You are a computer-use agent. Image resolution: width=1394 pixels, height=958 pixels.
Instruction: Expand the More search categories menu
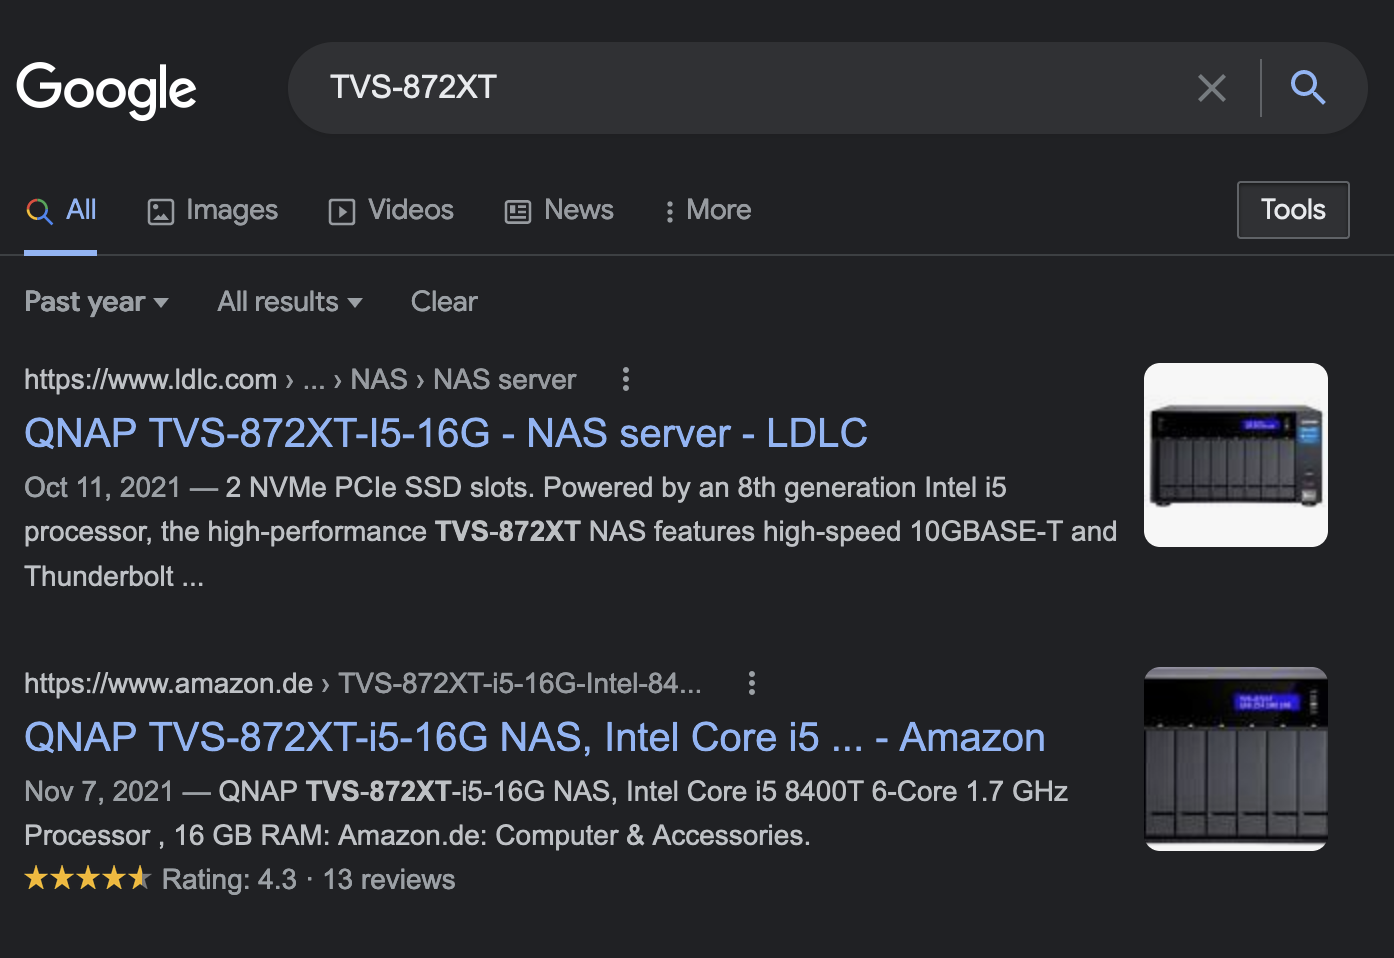point(708,210)
